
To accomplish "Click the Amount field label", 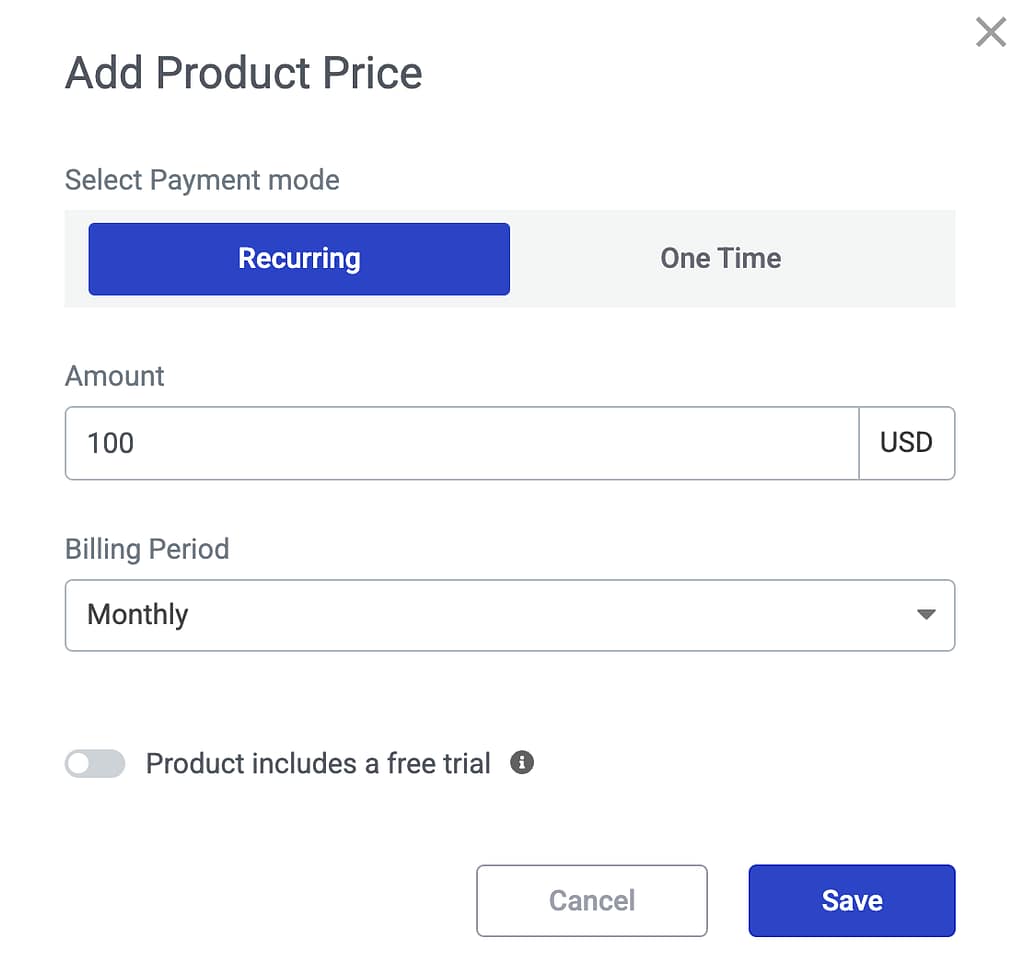I will [x=114, y=376].
